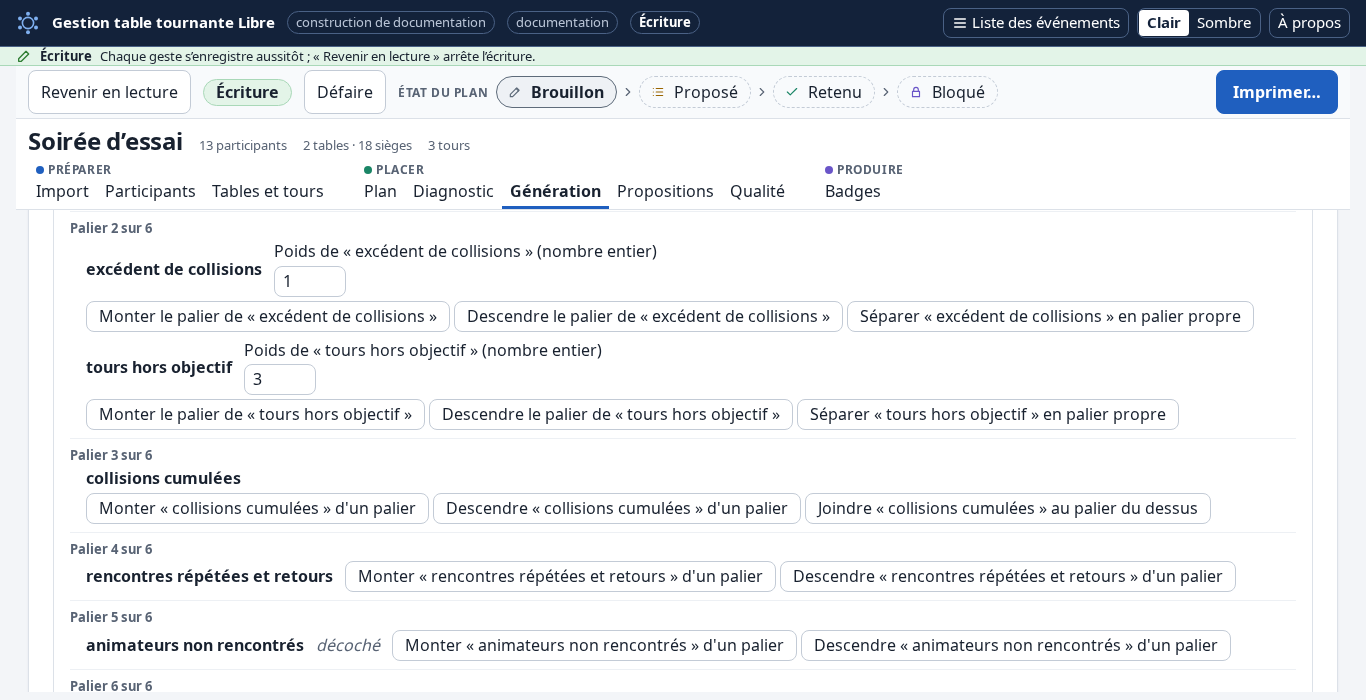
Task: Open the À propos dialog
Action: [x=1309, y=23]
